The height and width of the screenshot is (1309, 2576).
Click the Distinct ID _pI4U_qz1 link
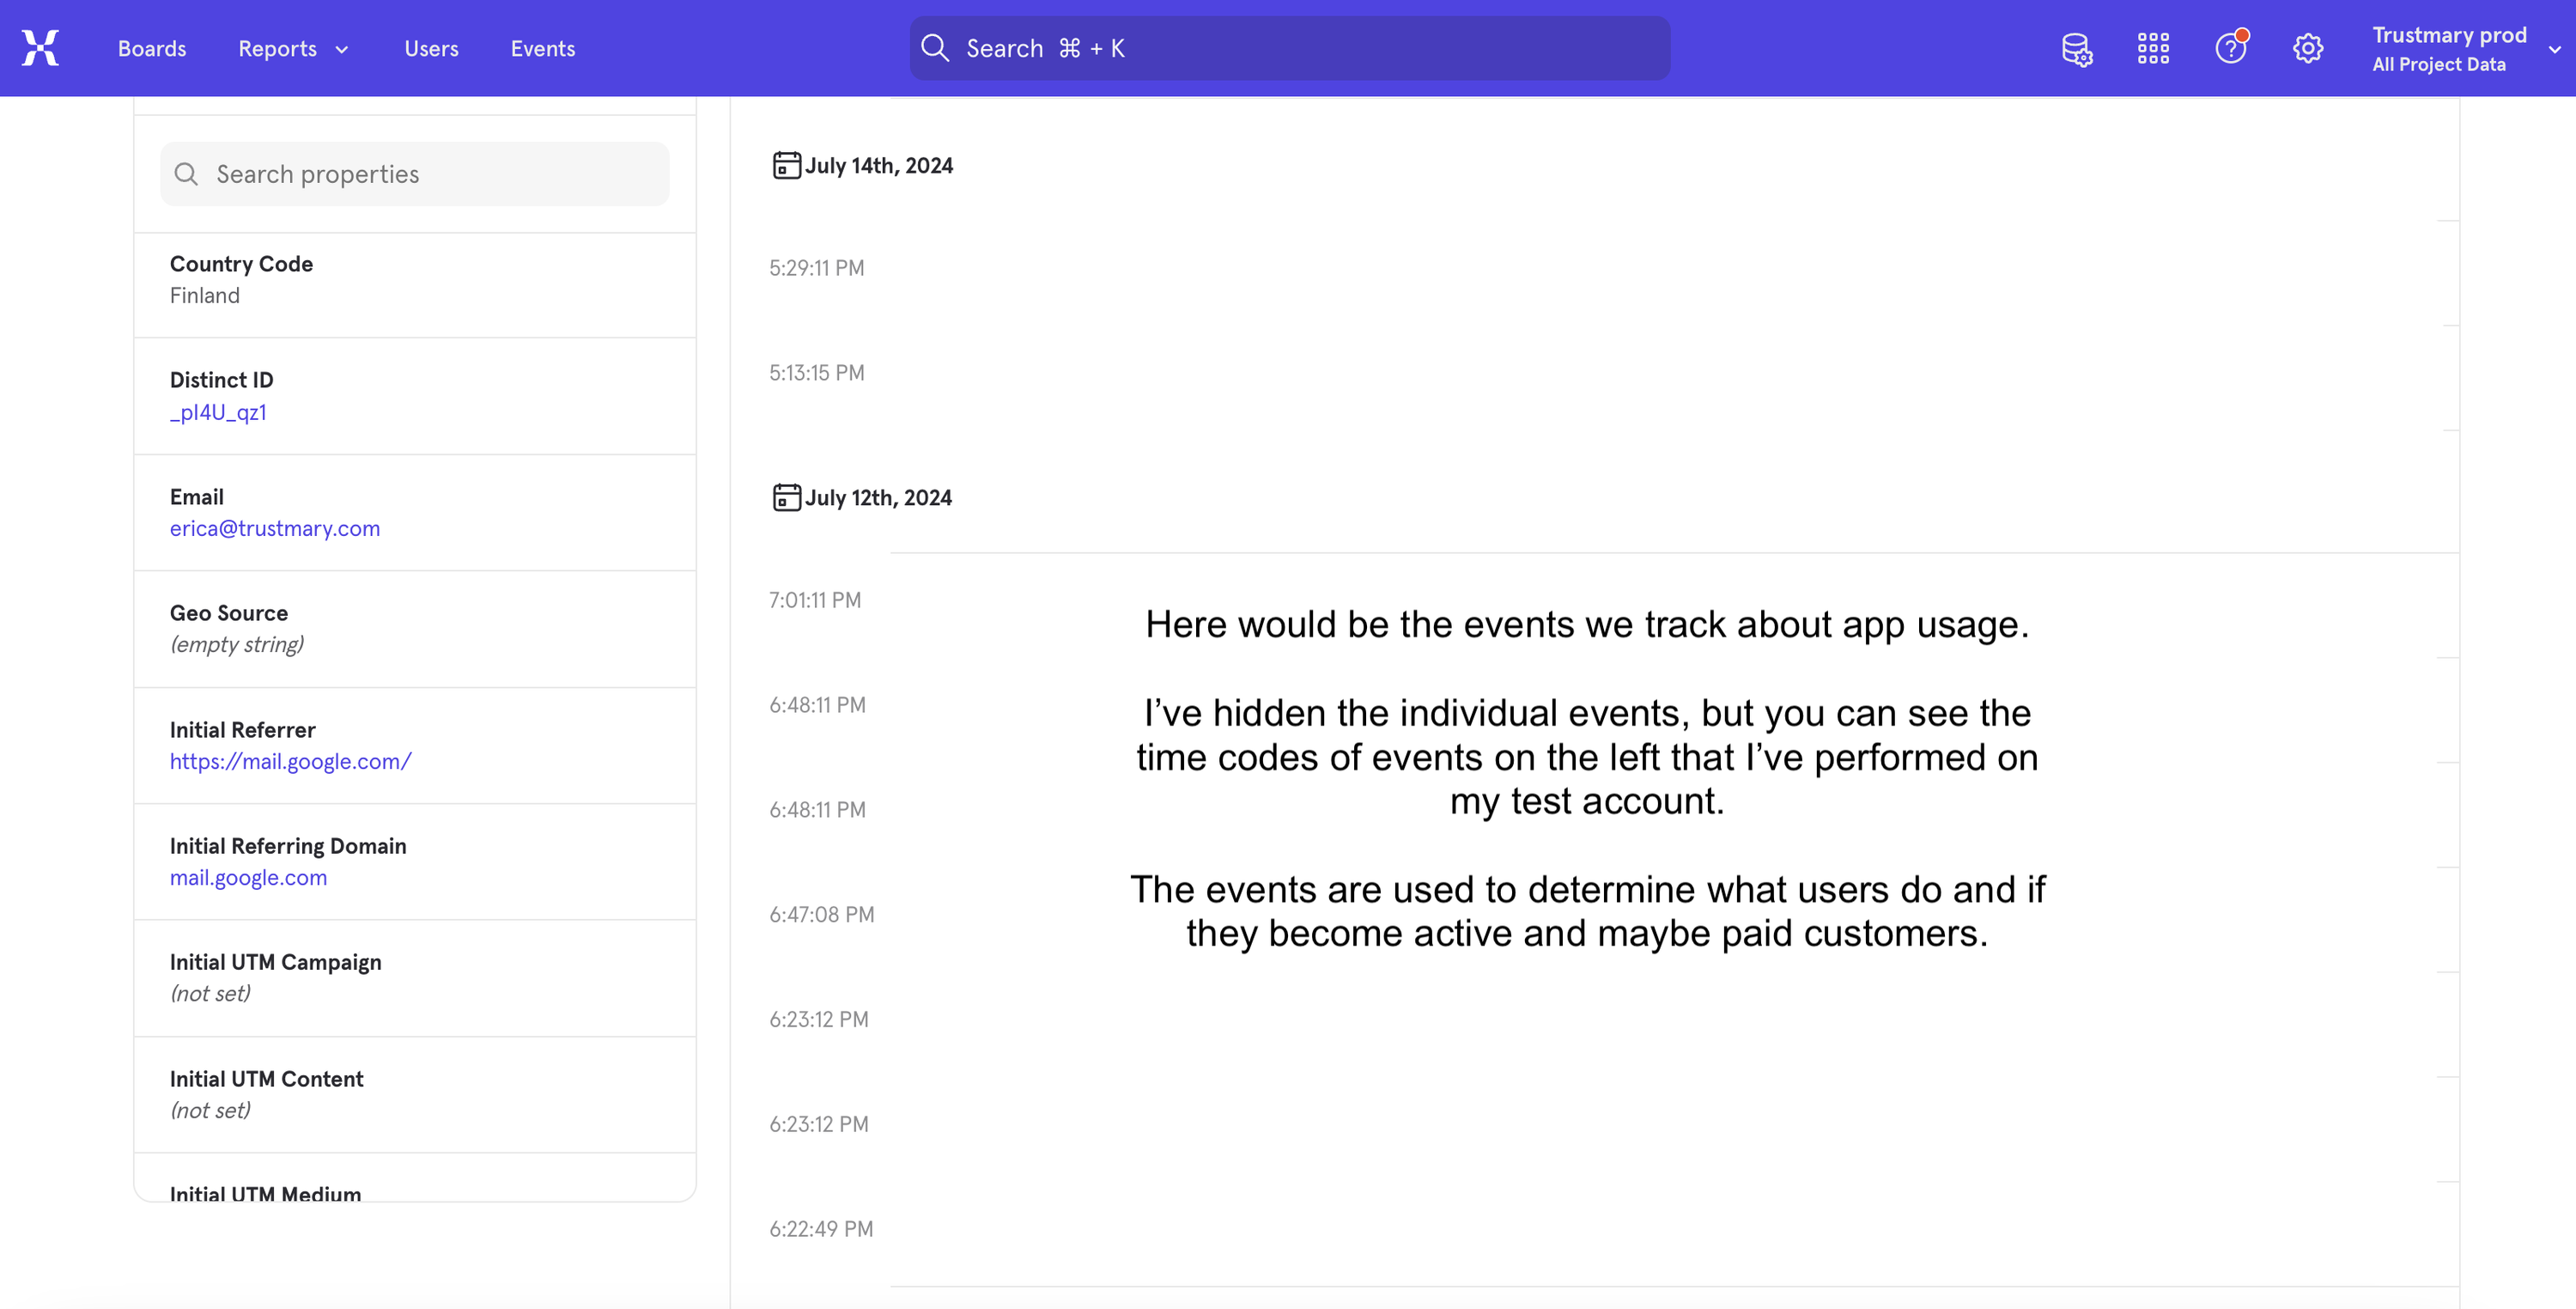point(218,412)
